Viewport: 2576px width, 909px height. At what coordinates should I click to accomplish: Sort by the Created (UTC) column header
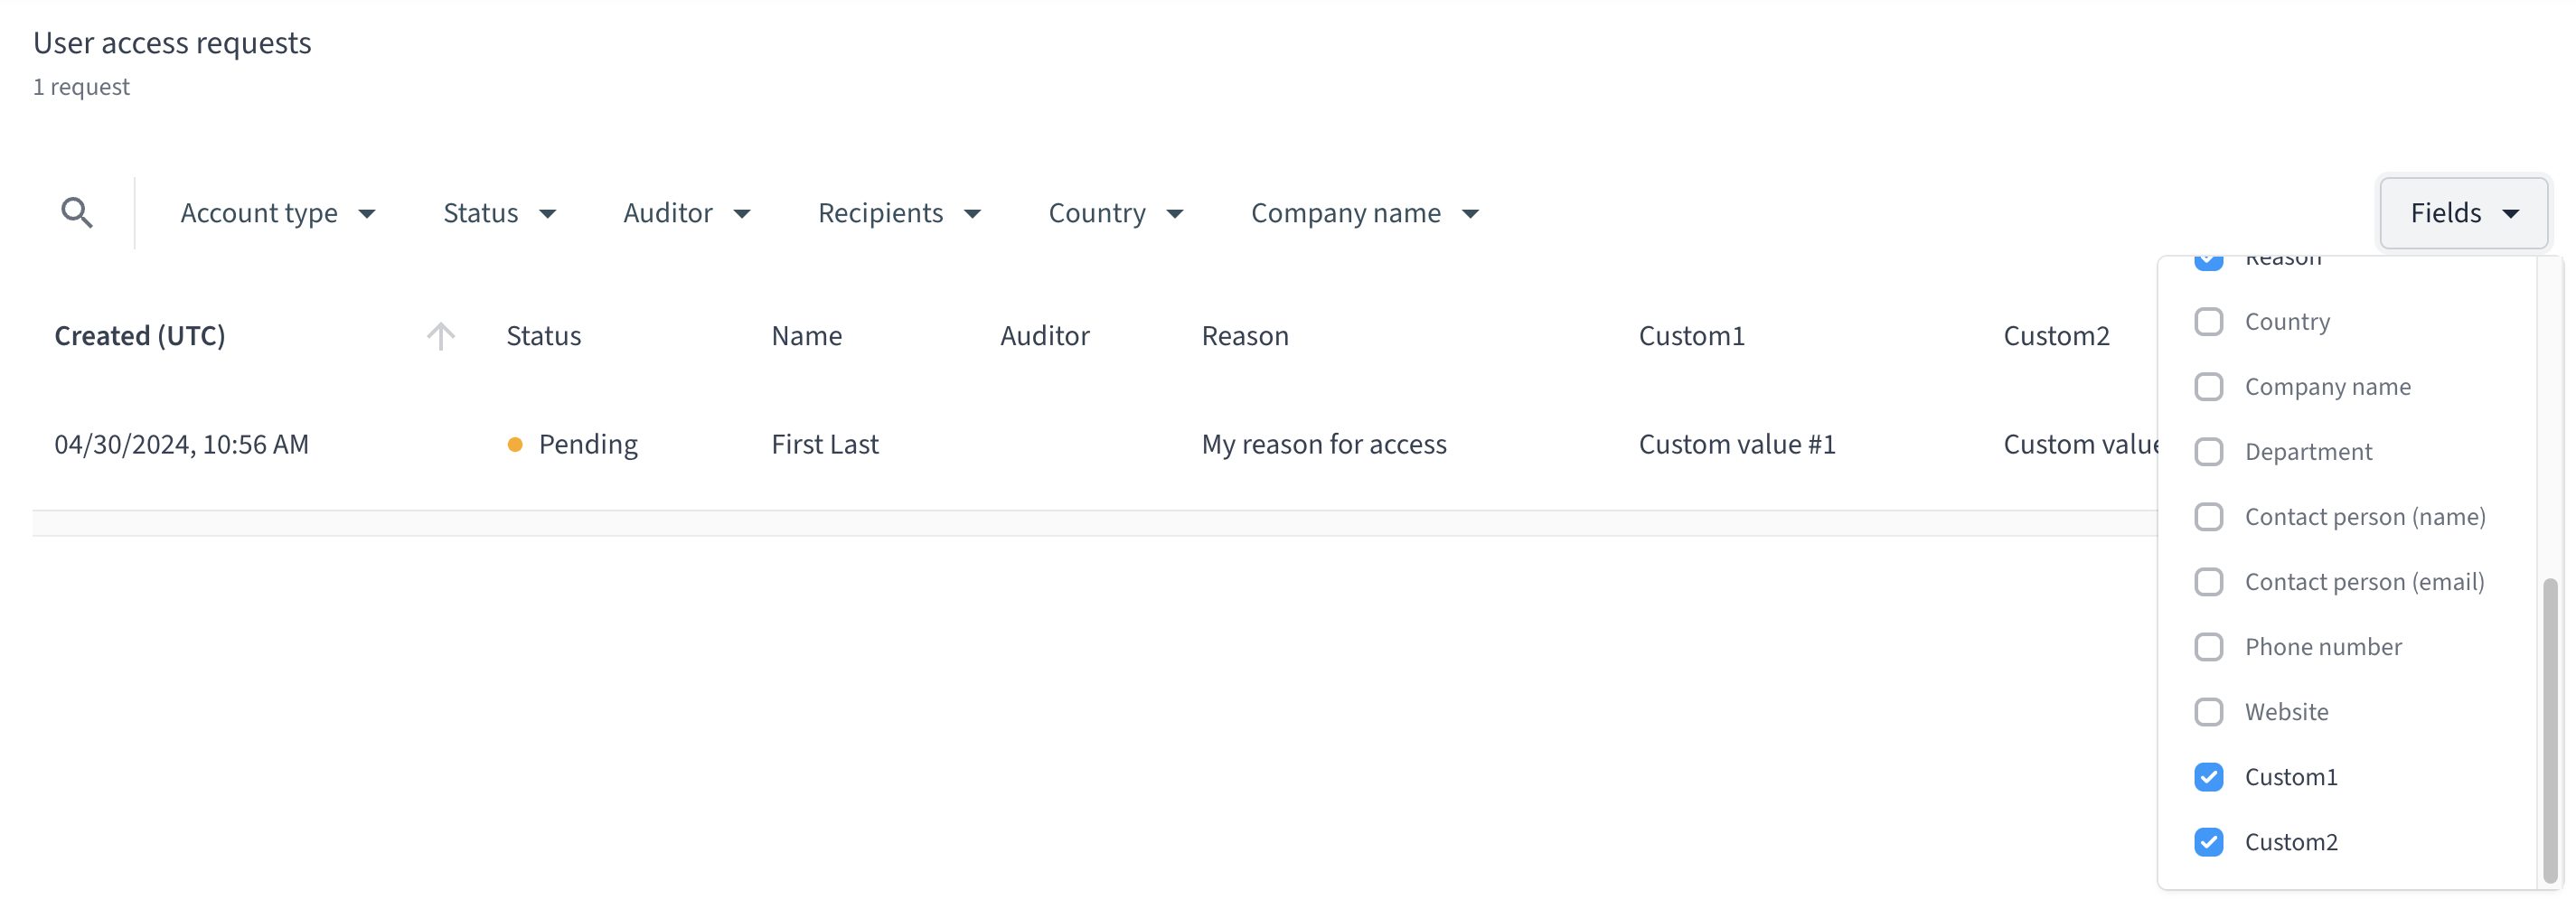pos(140,336)
